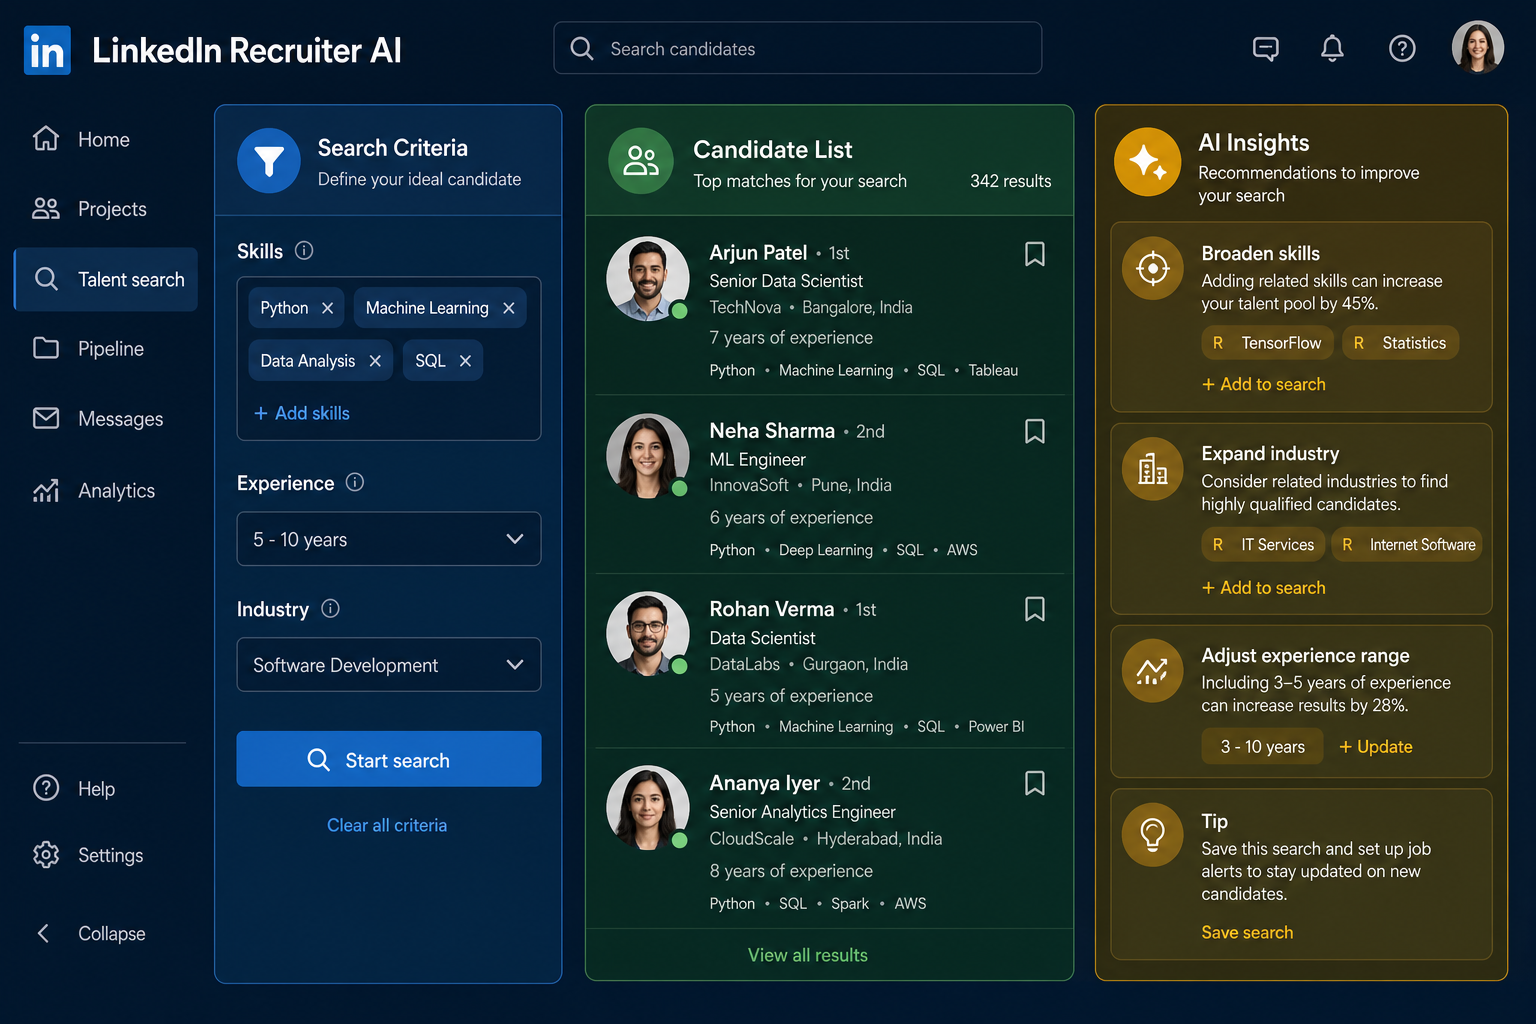Viewport: 1536px width, 1024px height.
Task: Remove the SQL skill tag
Action: (465, 361)
